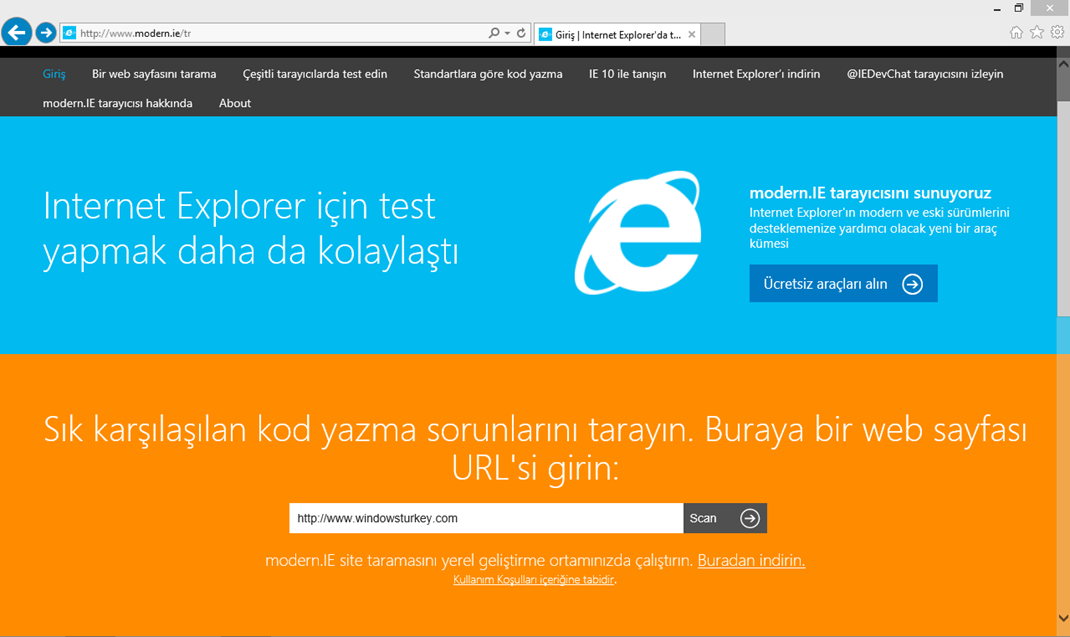This screenshot has width=1070, height=637.
Task: Refresh the page with the reload icon
Action: click(x=521, y=33)
